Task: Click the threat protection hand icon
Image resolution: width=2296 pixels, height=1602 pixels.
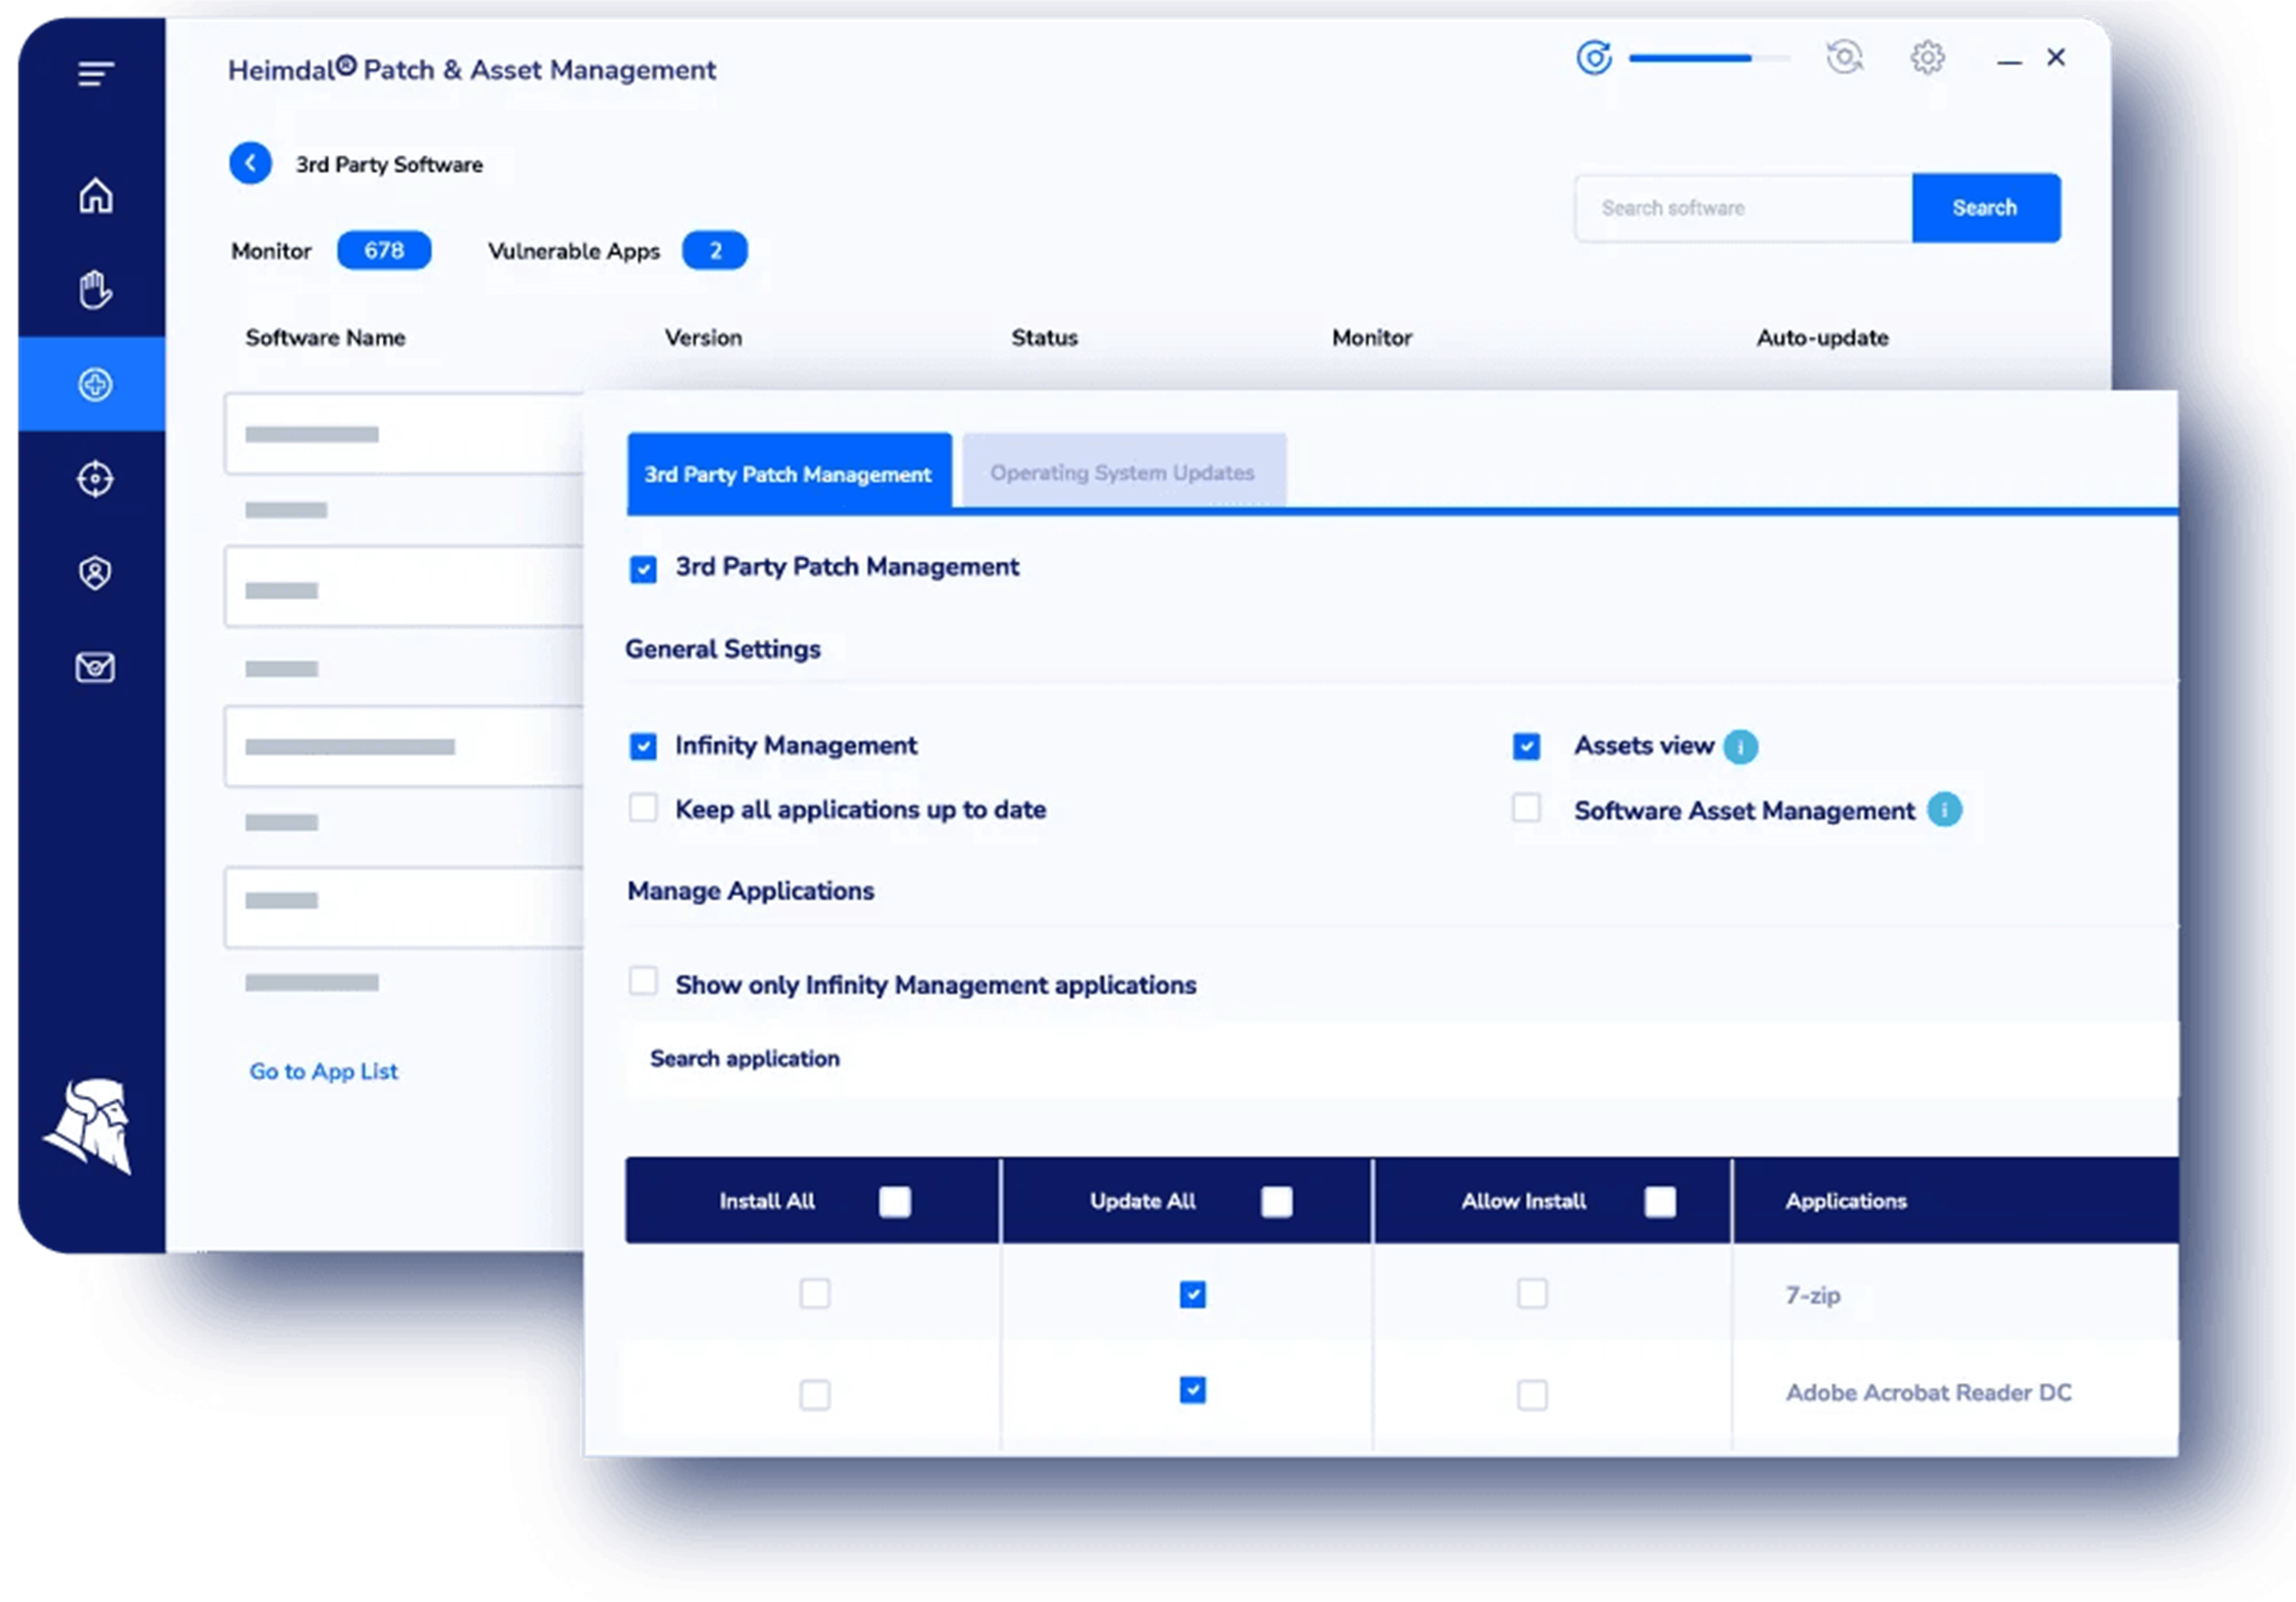Action: [96, 288]
